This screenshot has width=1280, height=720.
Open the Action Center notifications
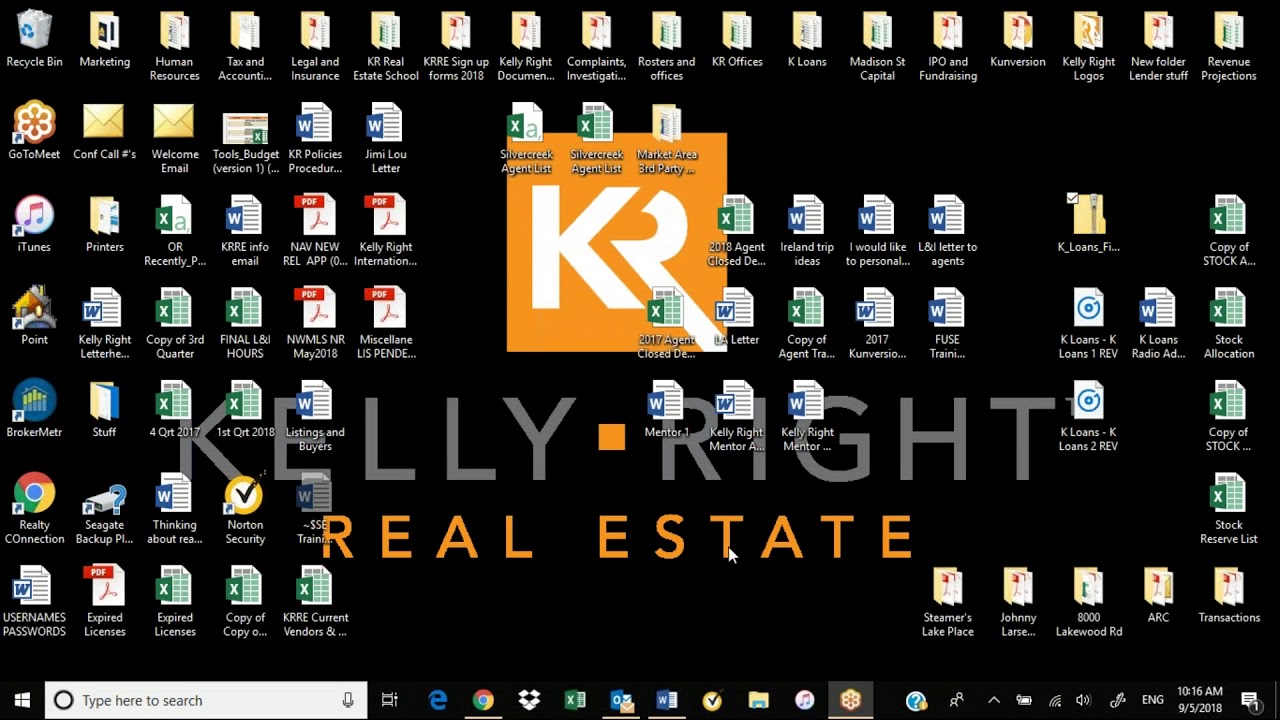(1250, 700)
